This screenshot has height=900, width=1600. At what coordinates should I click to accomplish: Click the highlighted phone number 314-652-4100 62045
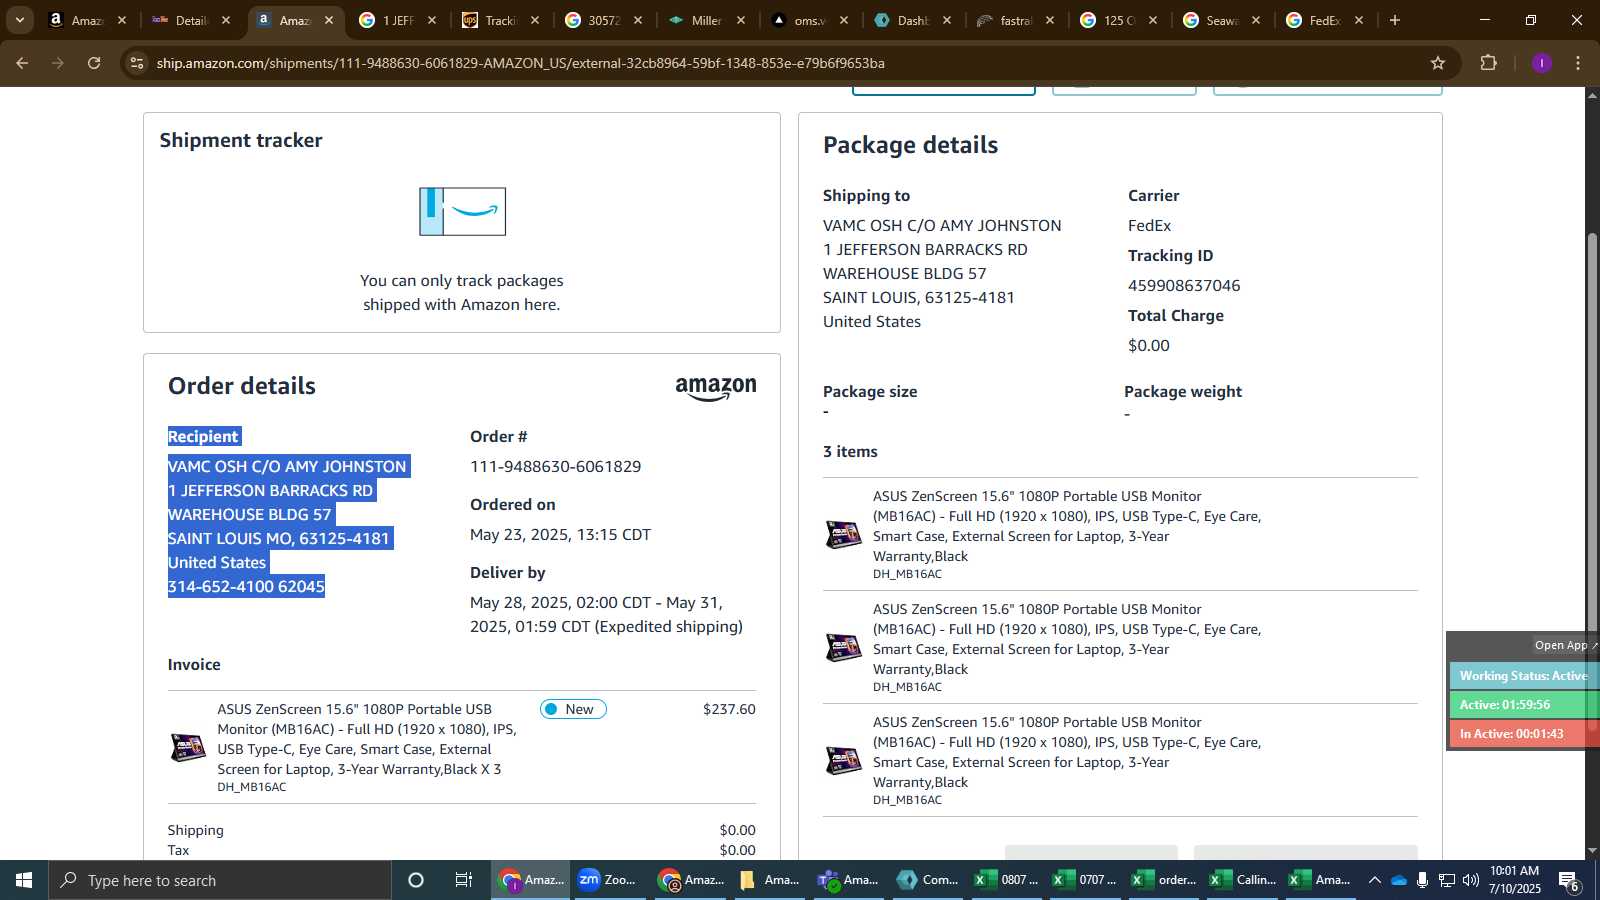click(x=246, y=587)
